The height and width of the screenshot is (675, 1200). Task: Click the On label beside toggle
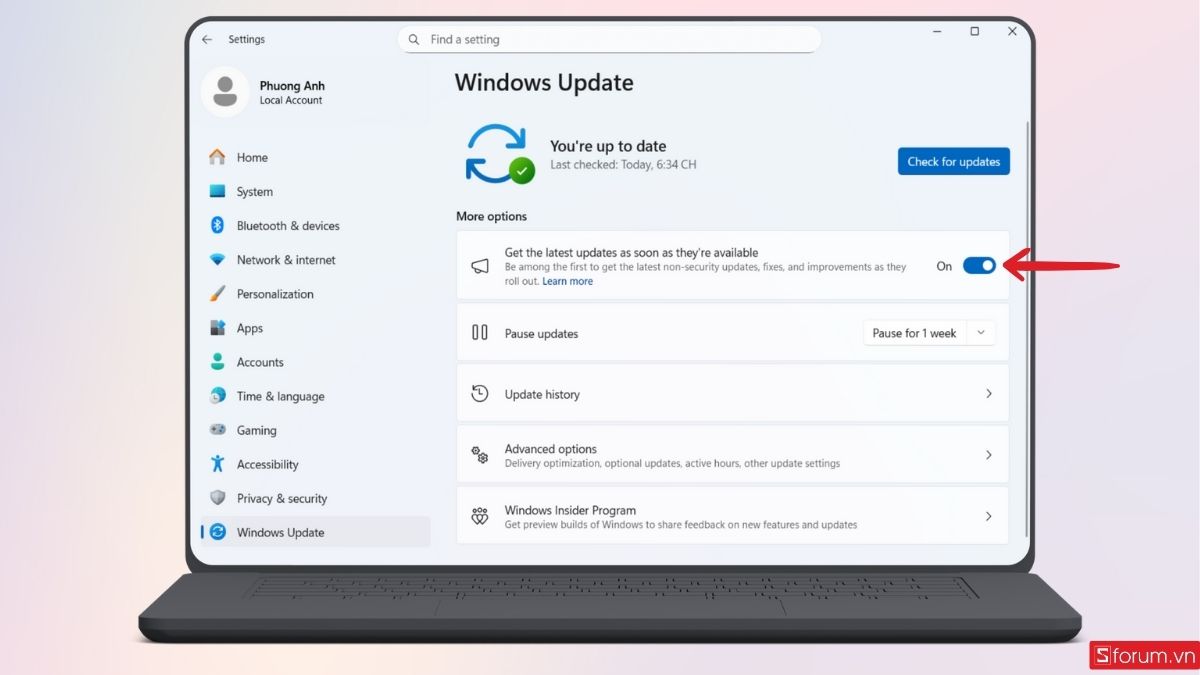coord(944,266)
